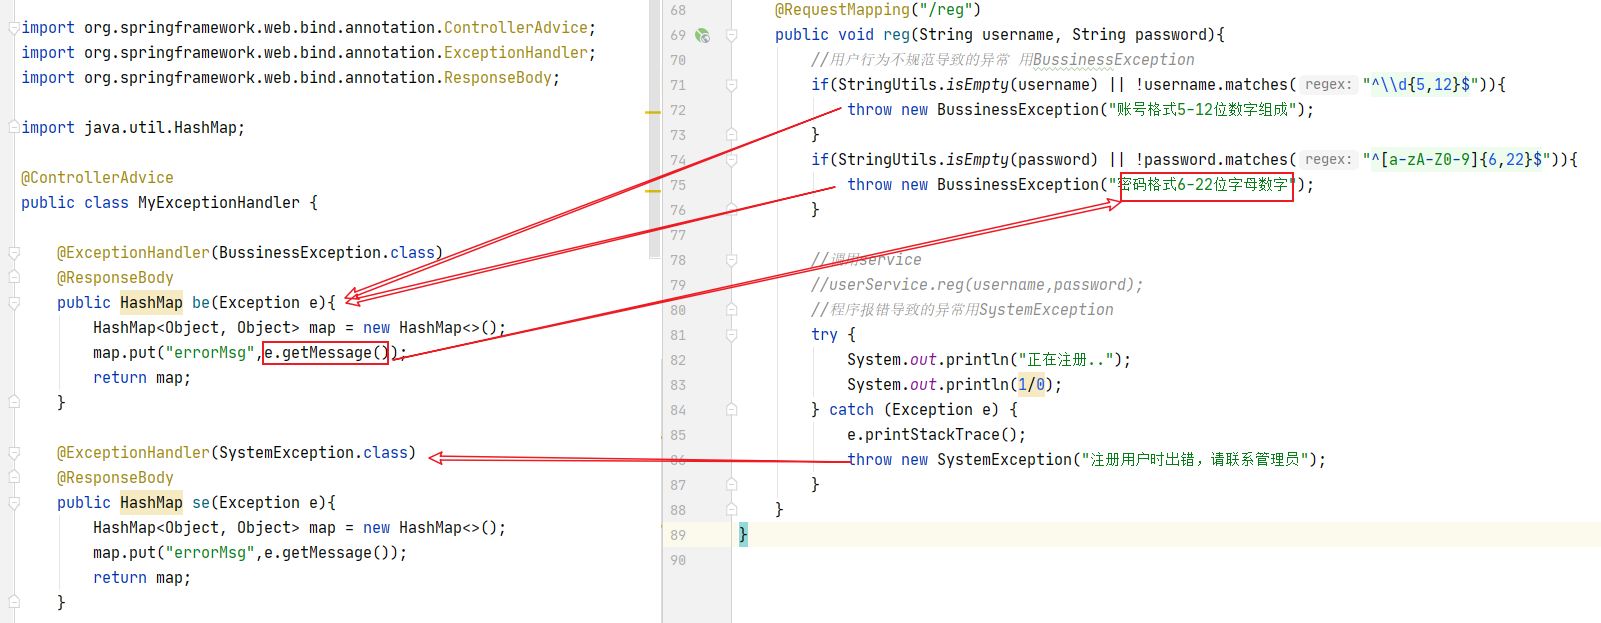
Task: Click the highlighted 1/0 expression on line 83
Action: 1031,385
